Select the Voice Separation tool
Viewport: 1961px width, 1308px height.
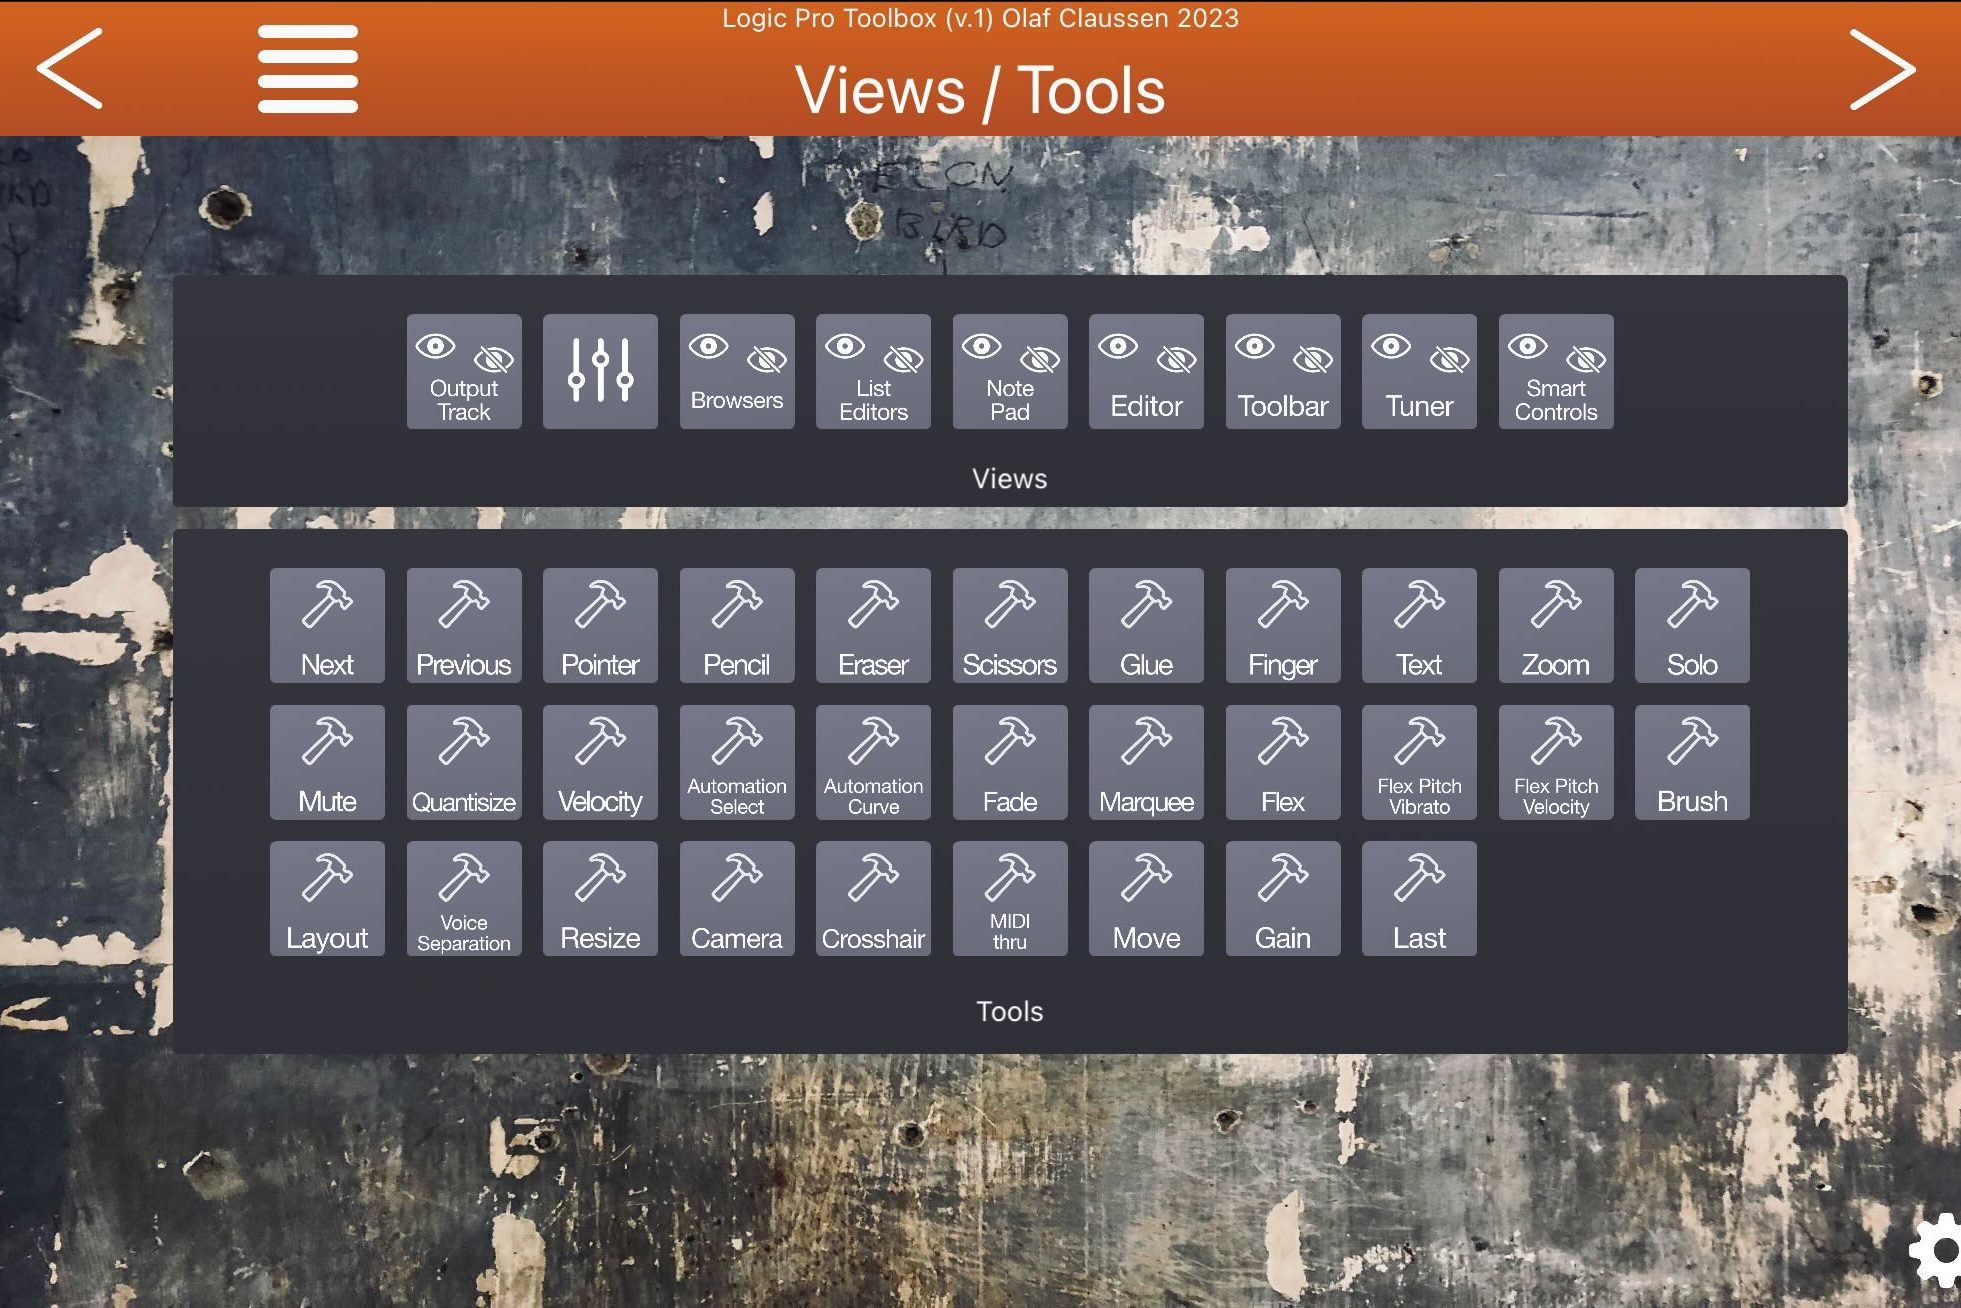[464, 899]
